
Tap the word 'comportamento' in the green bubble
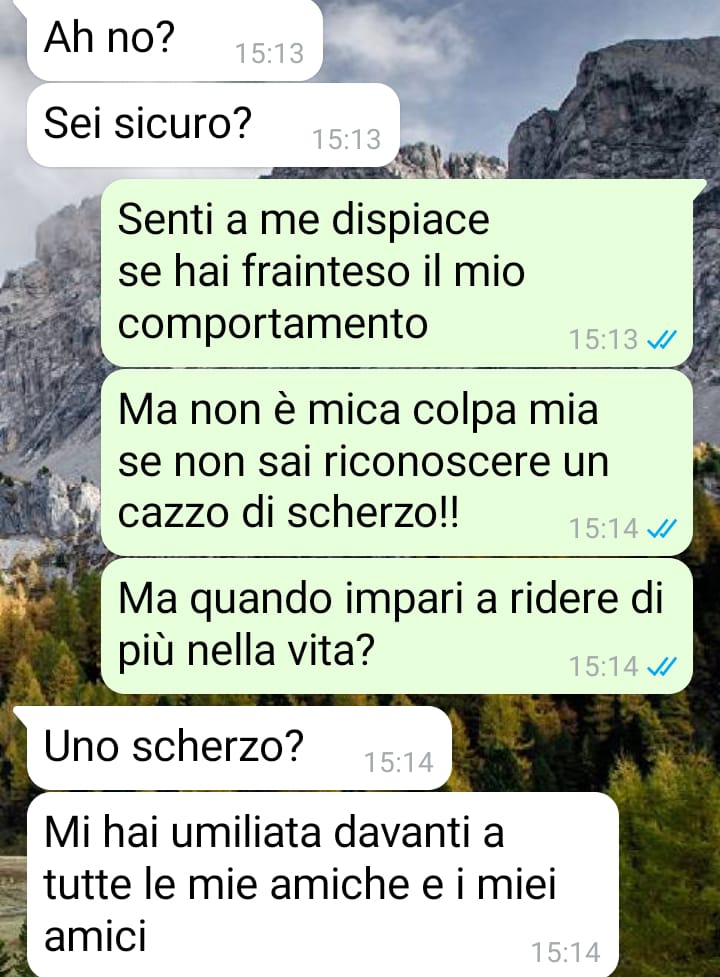point(273,325)
